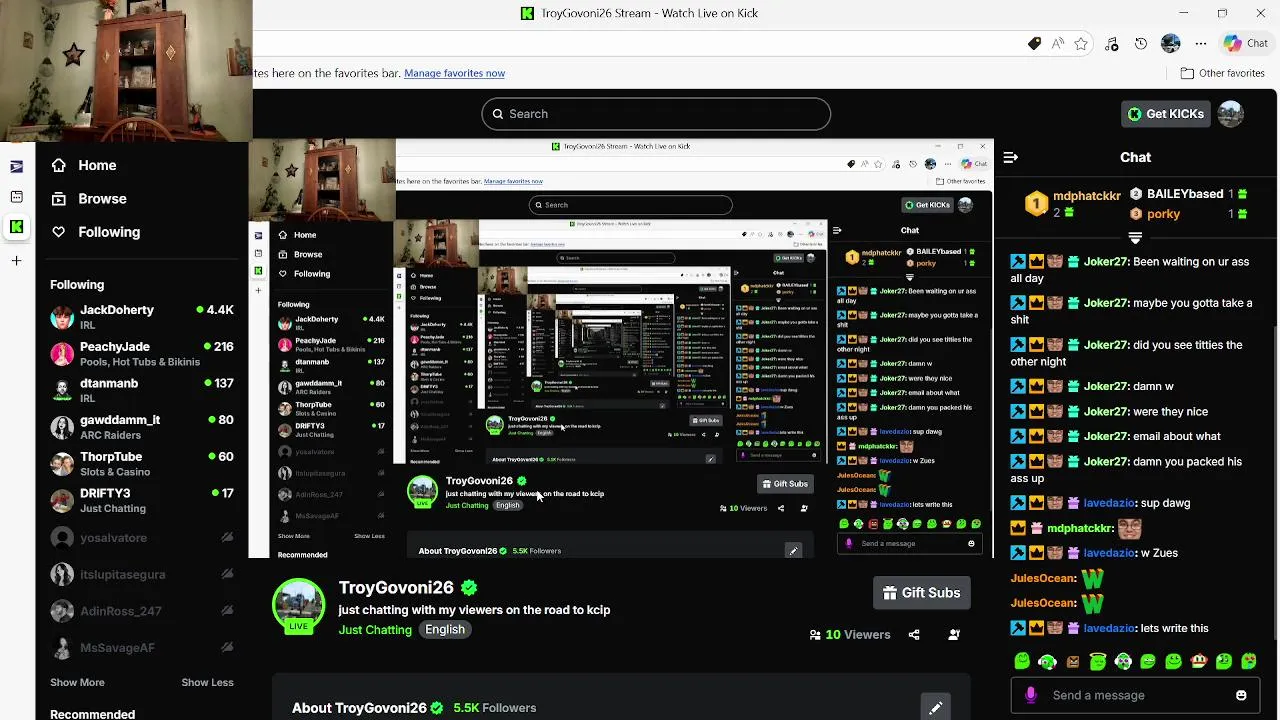Screen dimensions: 1280x720
Task: Open Copilot Chat button in Edge toolbar
Action: coord(1246,43)
